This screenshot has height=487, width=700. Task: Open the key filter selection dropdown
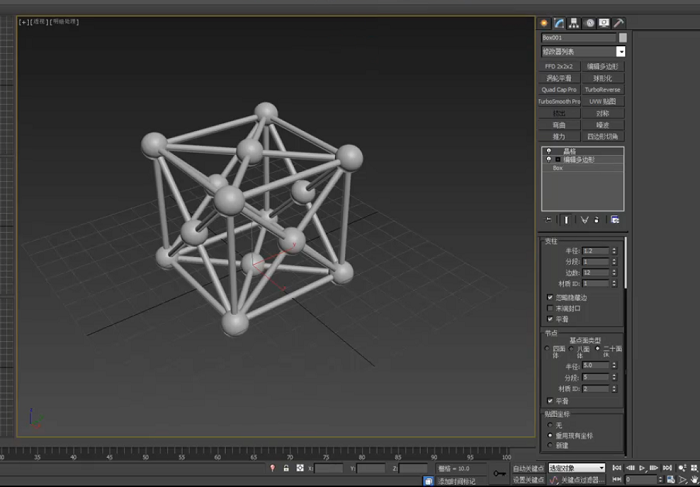[x=577, y=468]
